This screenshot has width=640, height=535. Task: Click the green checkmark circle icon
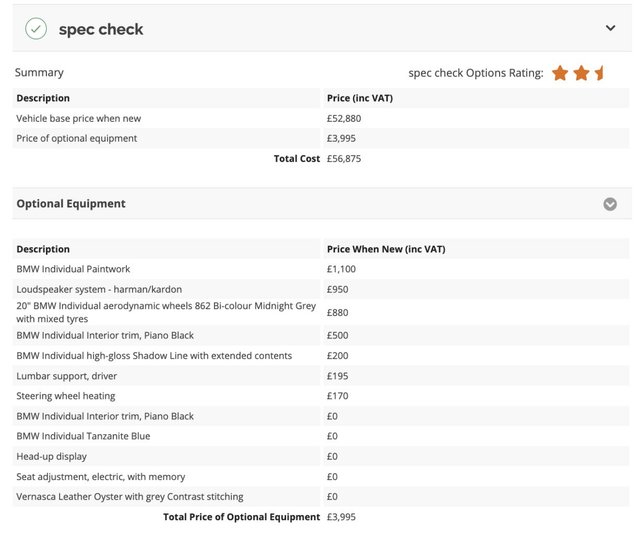[36, 29]
